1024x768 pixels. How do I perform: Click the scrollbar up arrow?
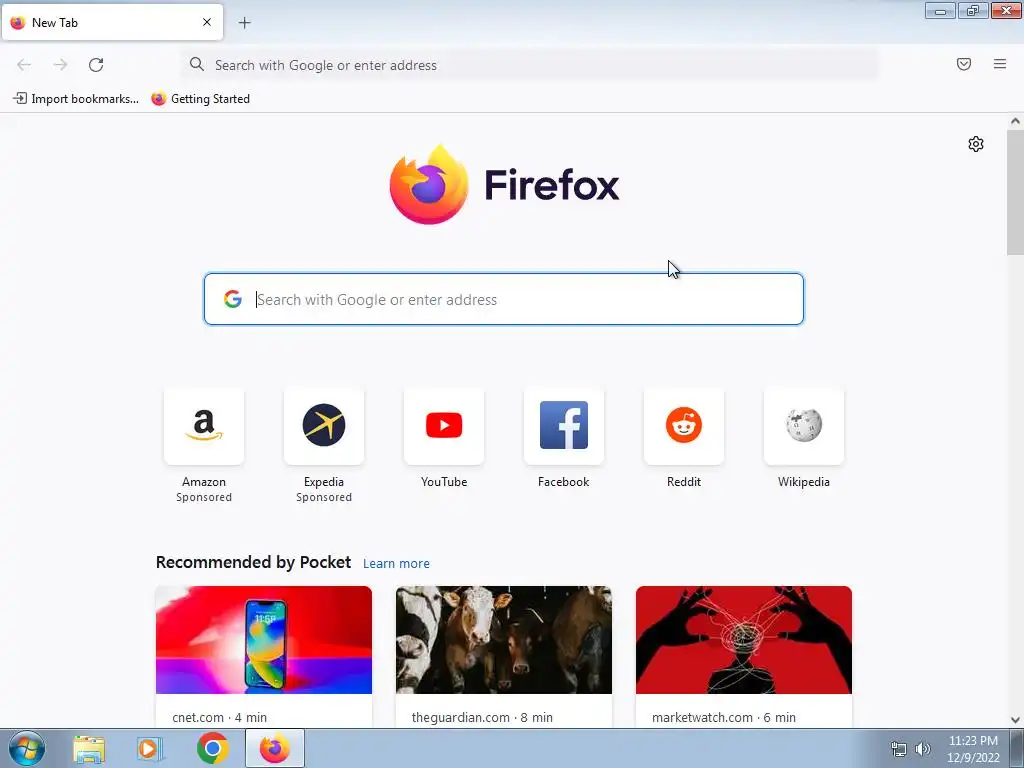[x=1015, y=121]
